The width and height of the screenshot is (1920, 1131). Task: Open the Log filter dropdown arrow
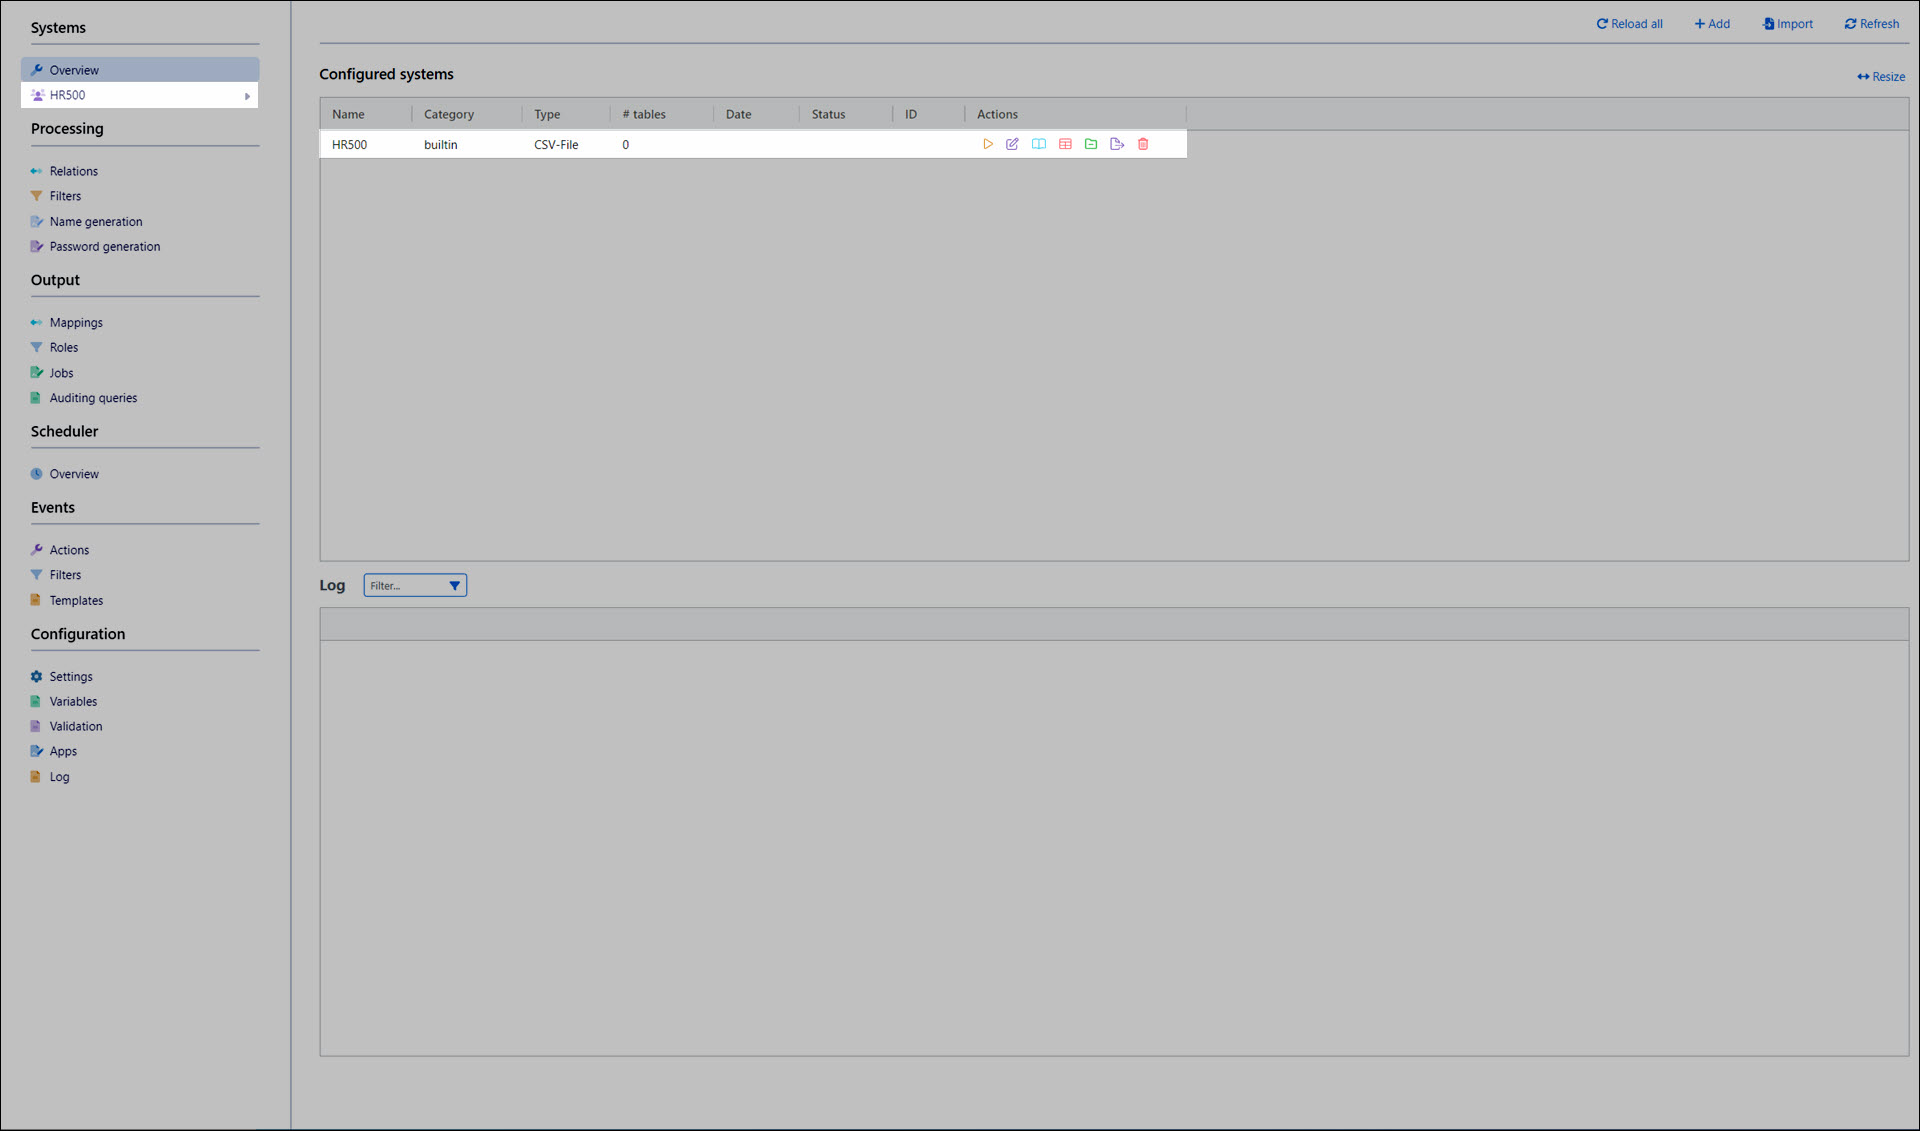click(x=454, y=585)
